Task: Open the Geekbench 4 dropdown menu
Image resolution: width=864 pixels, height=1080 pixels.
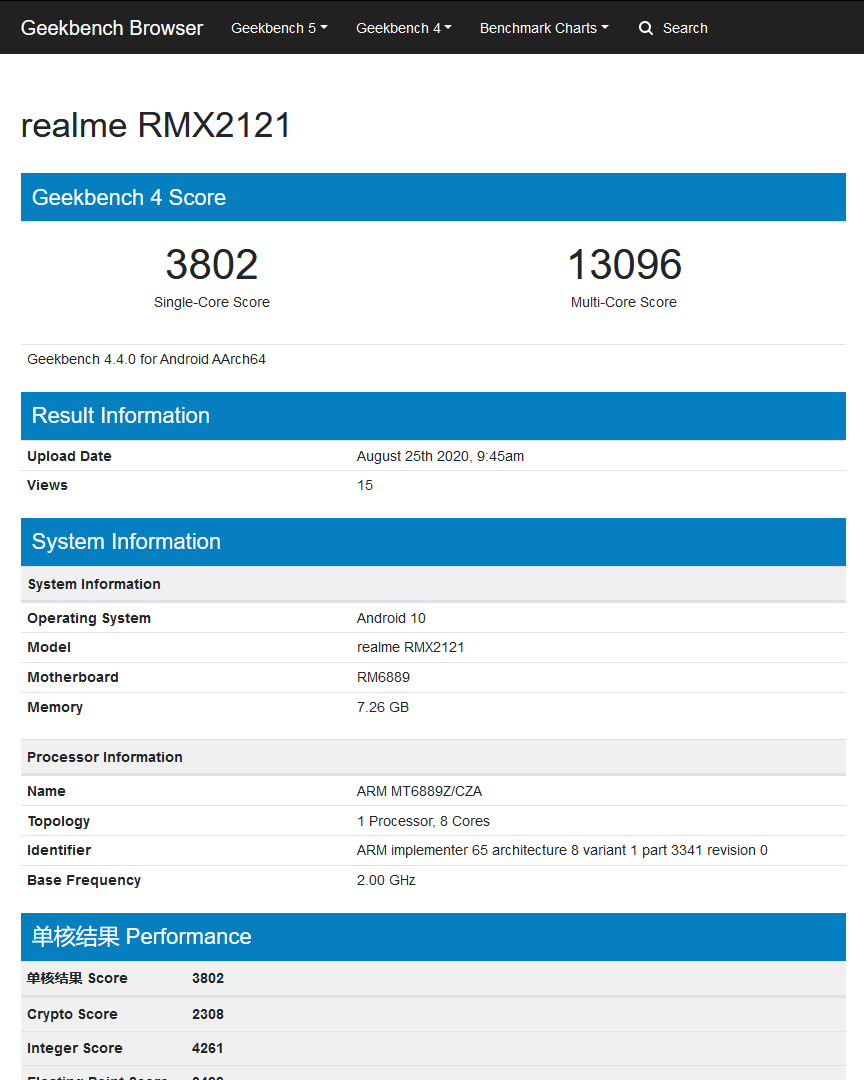Action: click(x=404, y=28)
